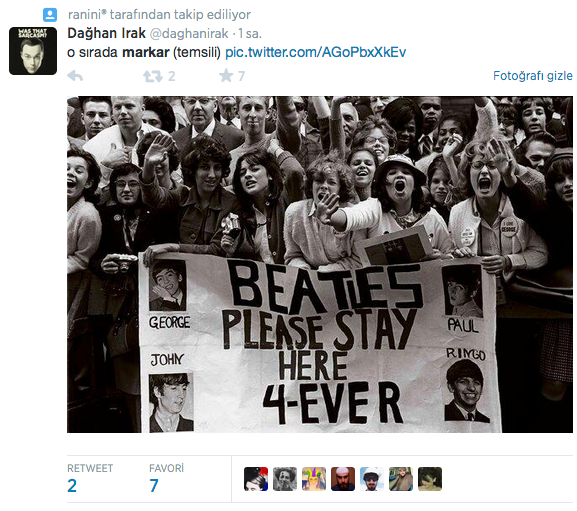Open third favoriter colorful mask avatar
This screenshot has width=577, height=511.
coord(314,479)
